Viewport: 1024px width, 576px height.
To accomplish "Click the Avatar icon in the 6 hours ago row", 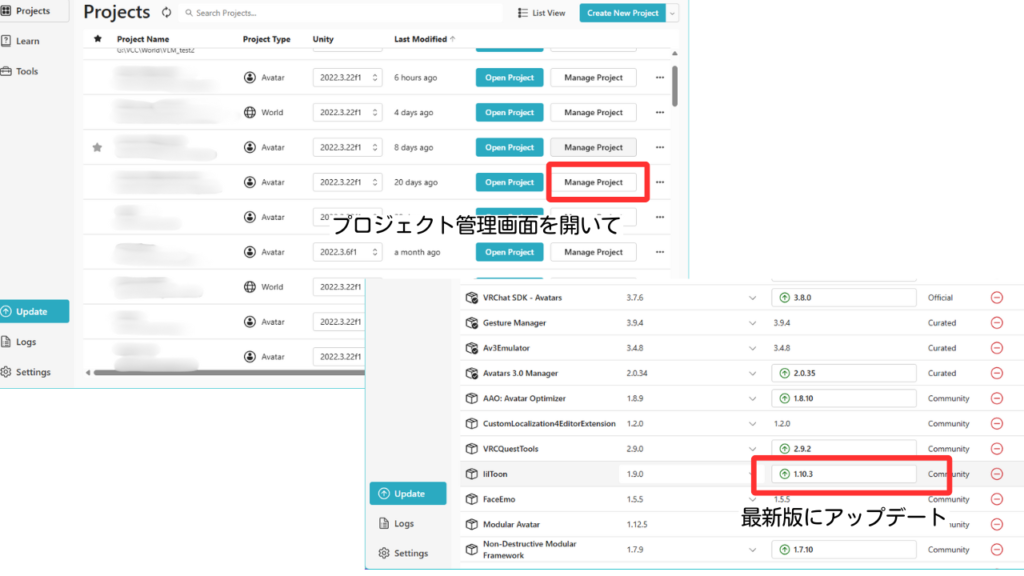I will 249,78.
